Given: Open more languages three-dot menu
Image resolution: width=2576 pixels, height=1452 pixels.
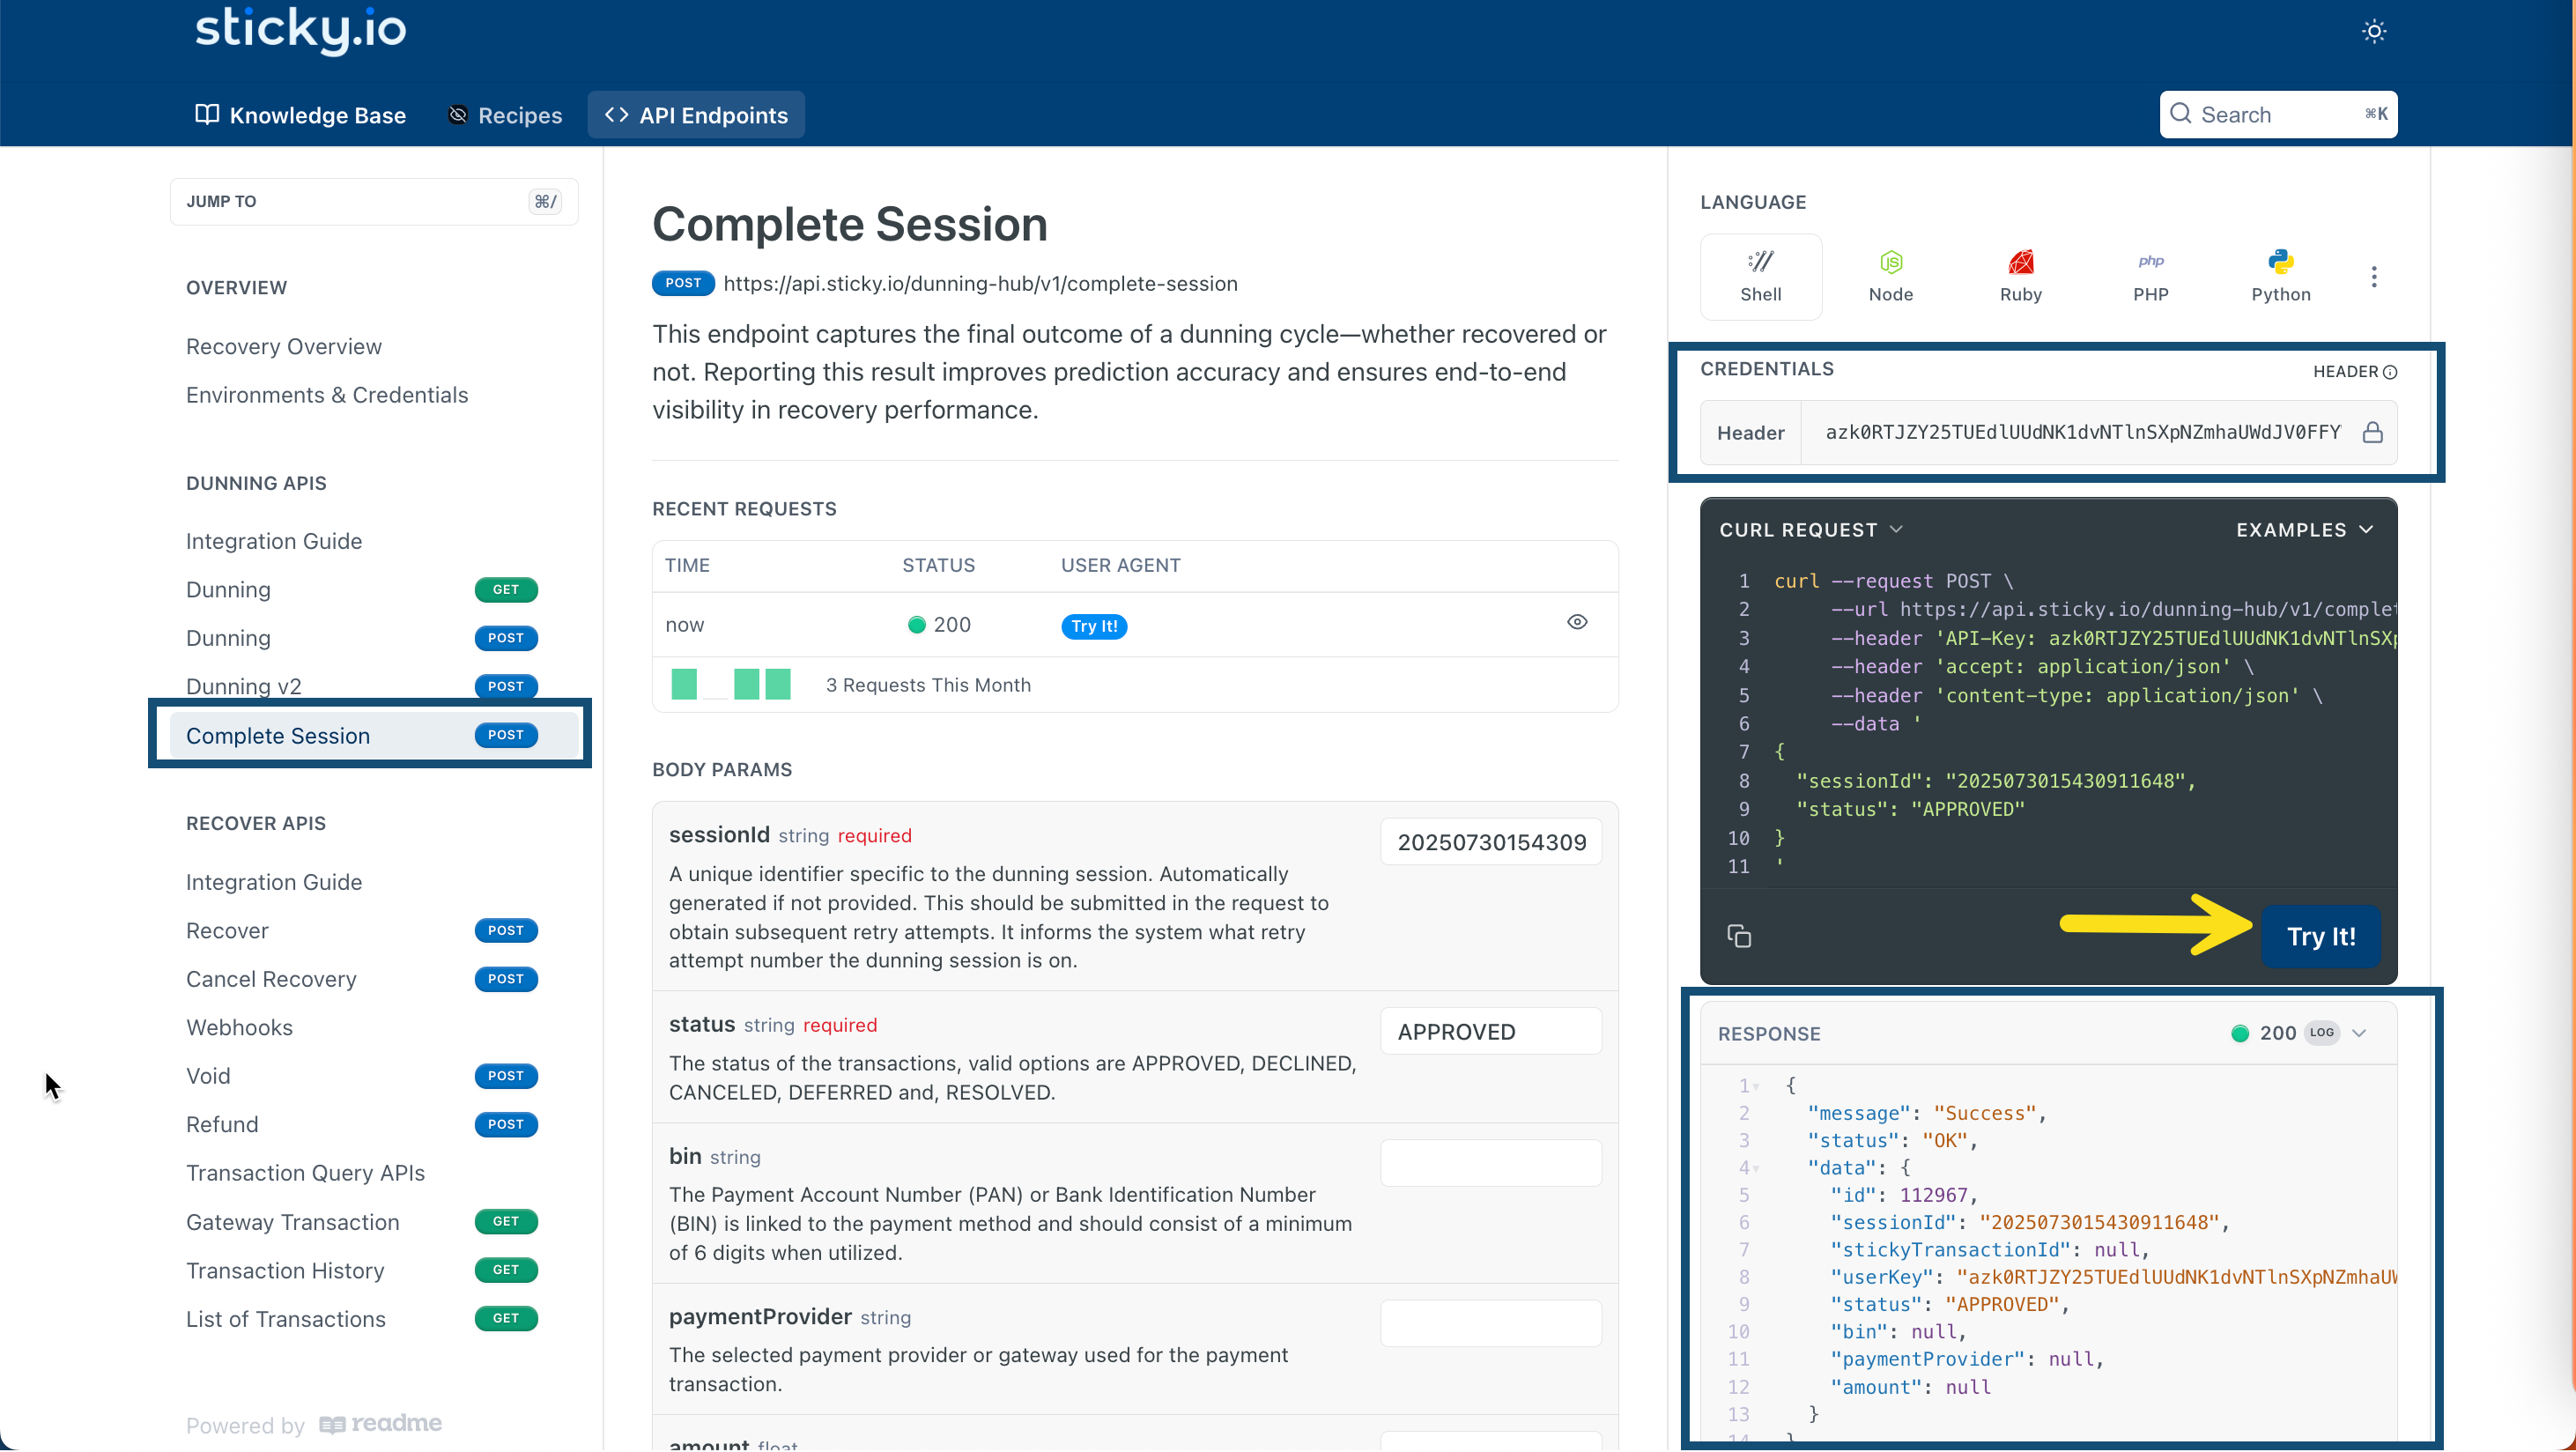Looking at the screenshot, I should click(x=2374, y=277).
